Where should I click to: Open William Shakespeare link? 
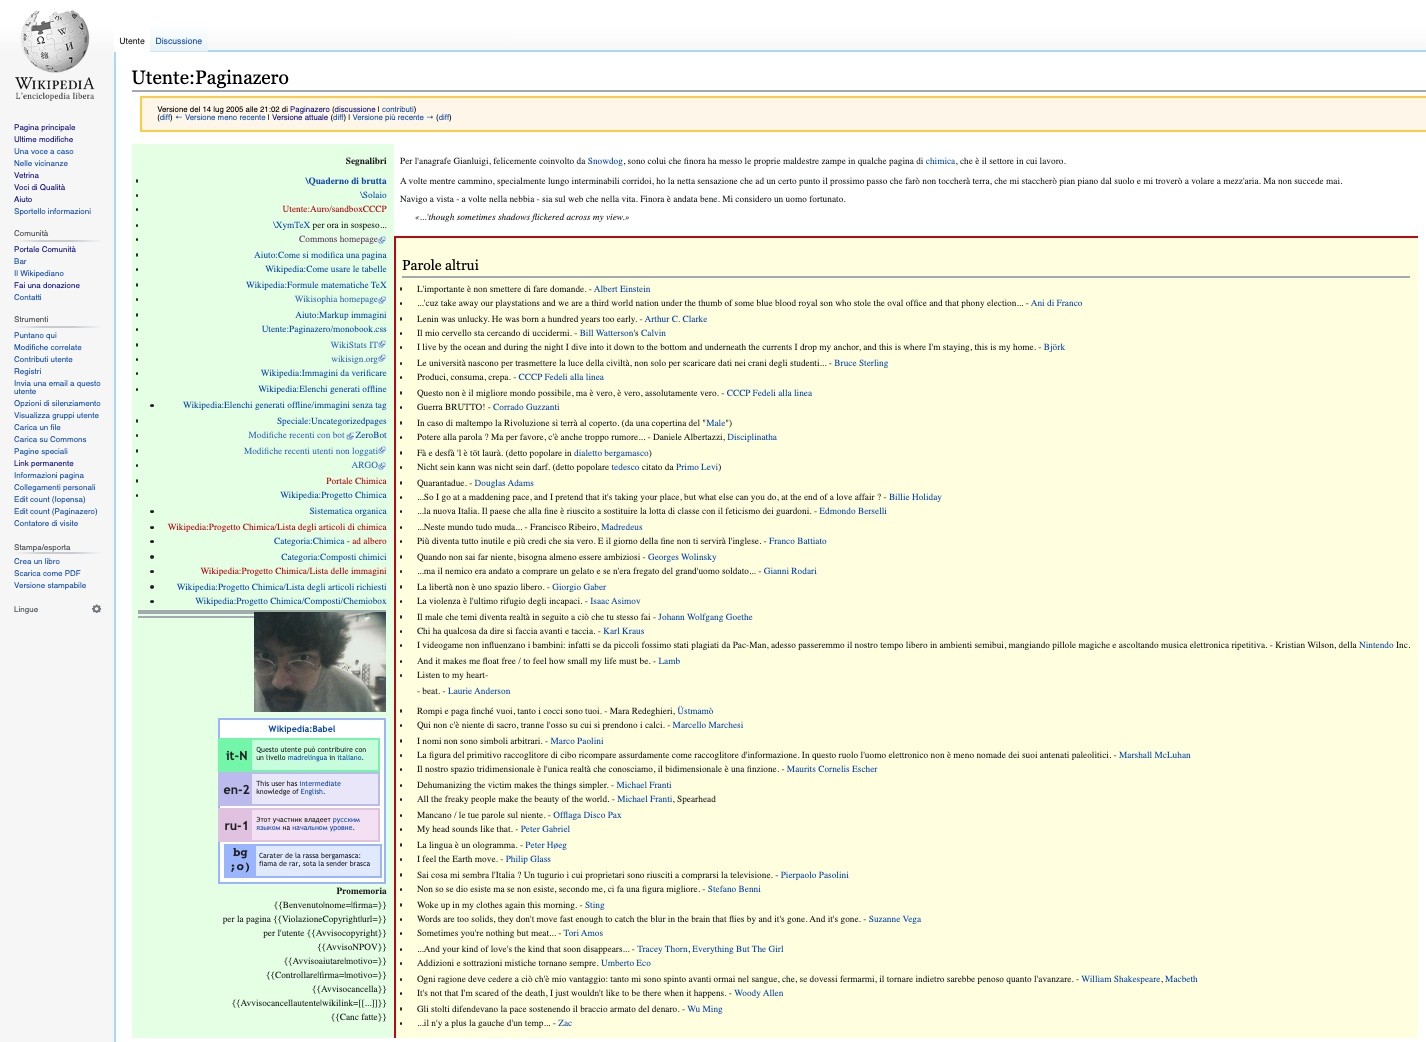1121,979
